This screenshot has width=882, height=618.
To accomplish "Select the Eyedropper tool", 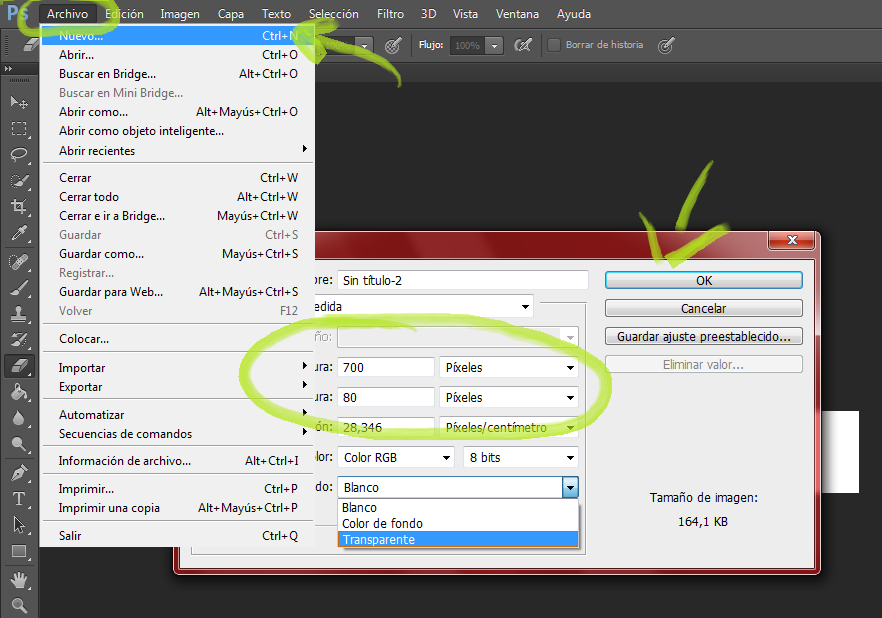I will 19,233.
